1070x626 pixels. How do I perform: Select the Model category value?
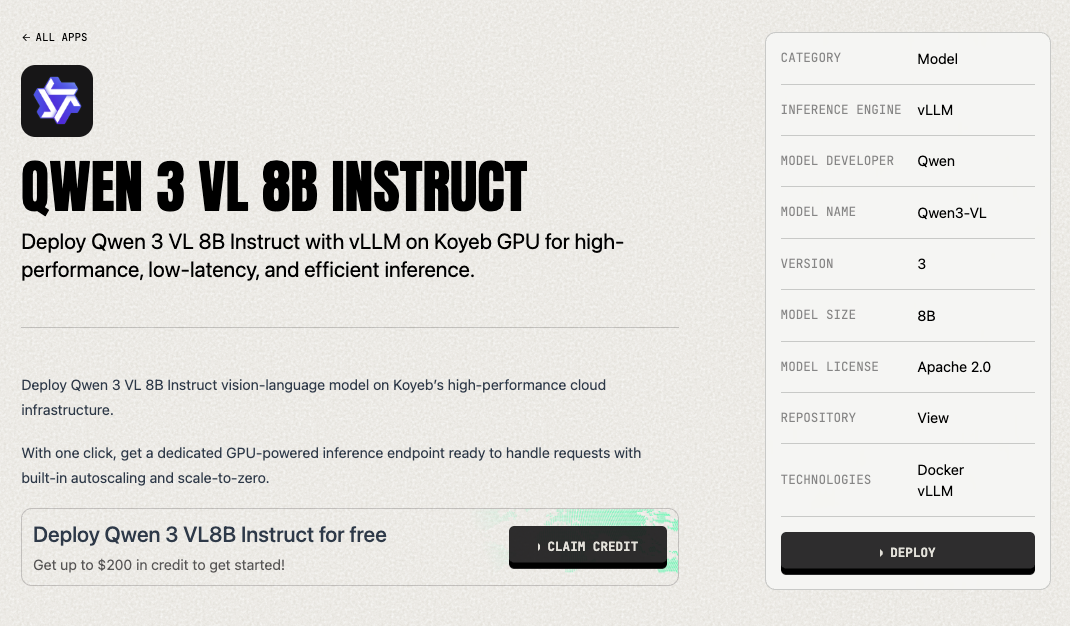tap(937, 59)
